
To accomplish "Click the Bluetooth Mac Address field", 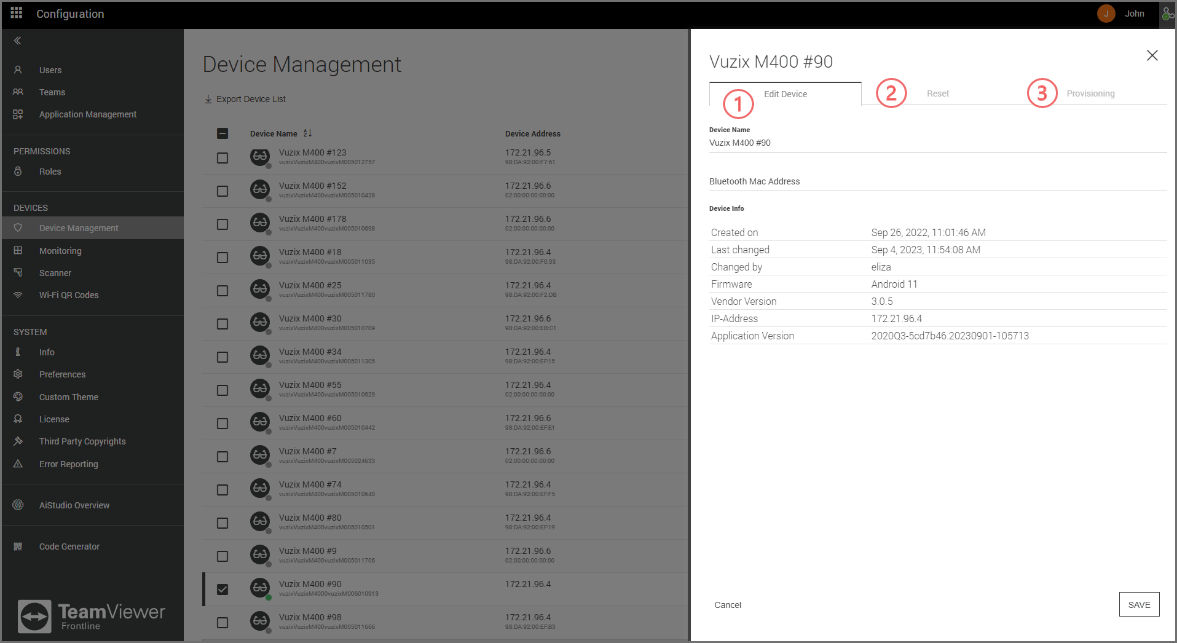I will pyautogui.click(x=938, y=181).
